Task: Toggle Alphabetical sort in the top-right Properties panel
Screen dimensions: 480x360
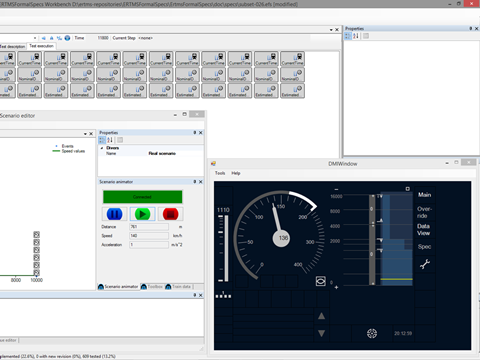Action: coord(356,36)
